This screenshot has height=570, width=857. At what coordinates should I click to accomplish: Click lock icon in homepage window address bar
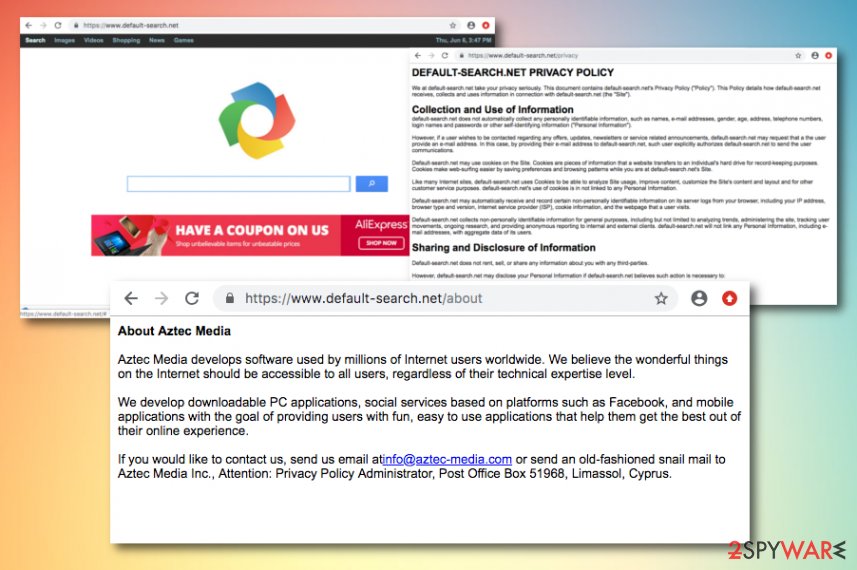click(x=76, y=25)
